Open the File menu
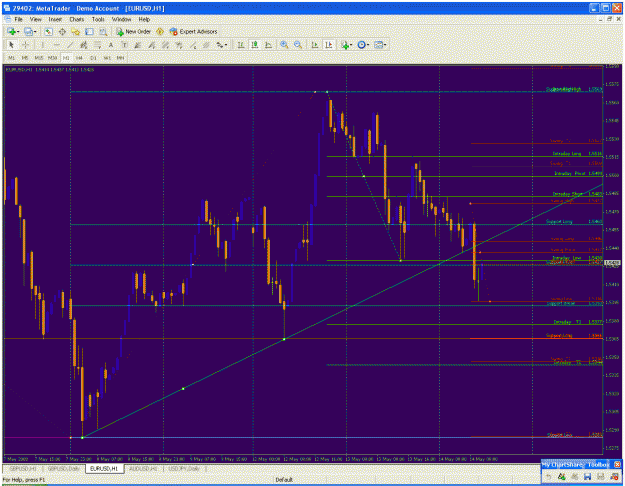Viewport: 625px width, 486px height. click(x=18, y=19)
